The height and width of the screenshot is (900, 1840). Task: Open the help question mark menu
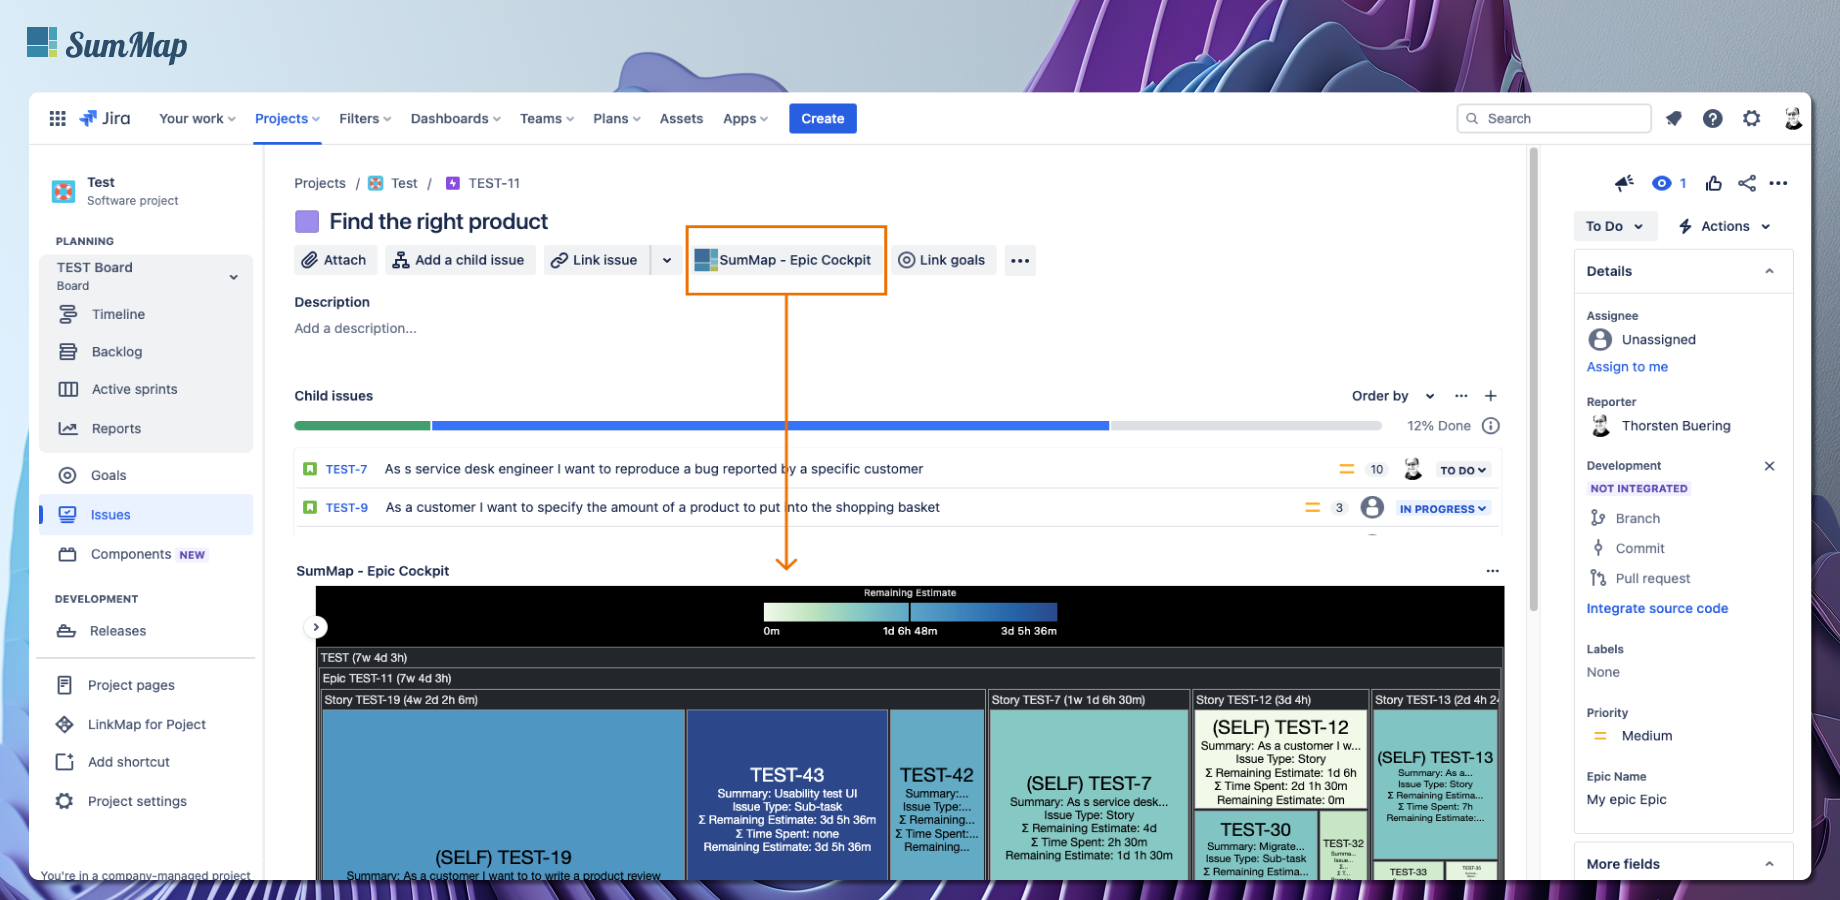click(1713, 118)
